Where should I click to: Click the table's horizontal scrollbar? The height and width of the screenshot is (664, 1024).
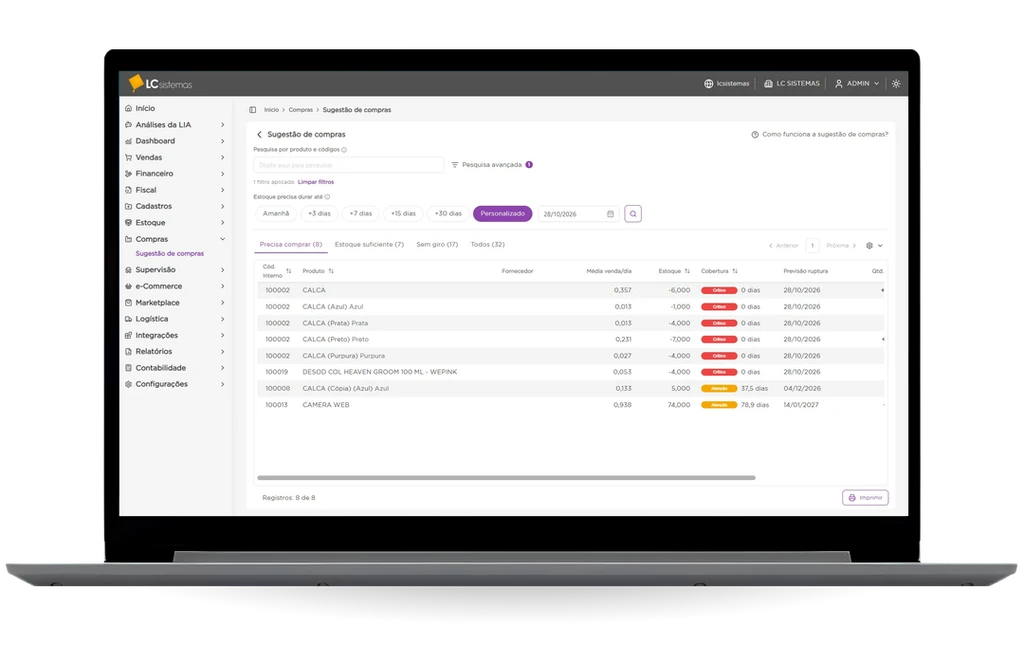click(x=506, y=478)
